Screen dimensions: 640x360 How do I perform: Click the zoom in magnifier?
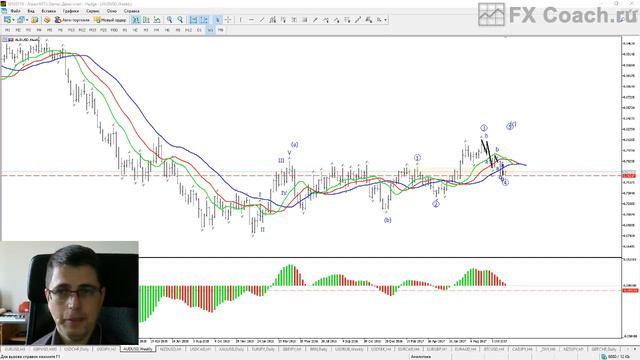click(169, 20)
